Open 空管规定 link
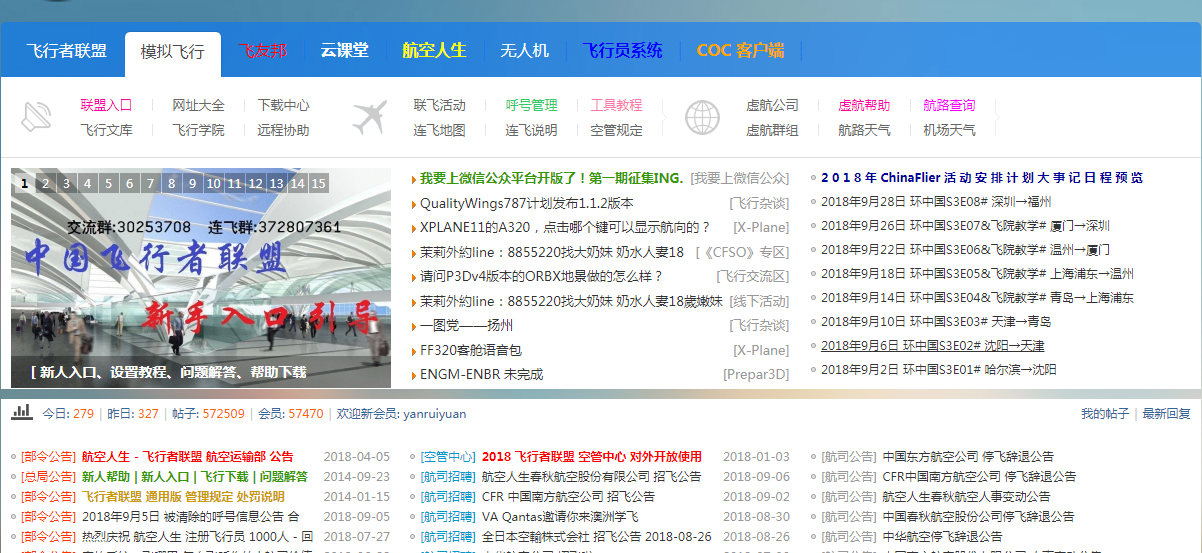 pos(616,130)
